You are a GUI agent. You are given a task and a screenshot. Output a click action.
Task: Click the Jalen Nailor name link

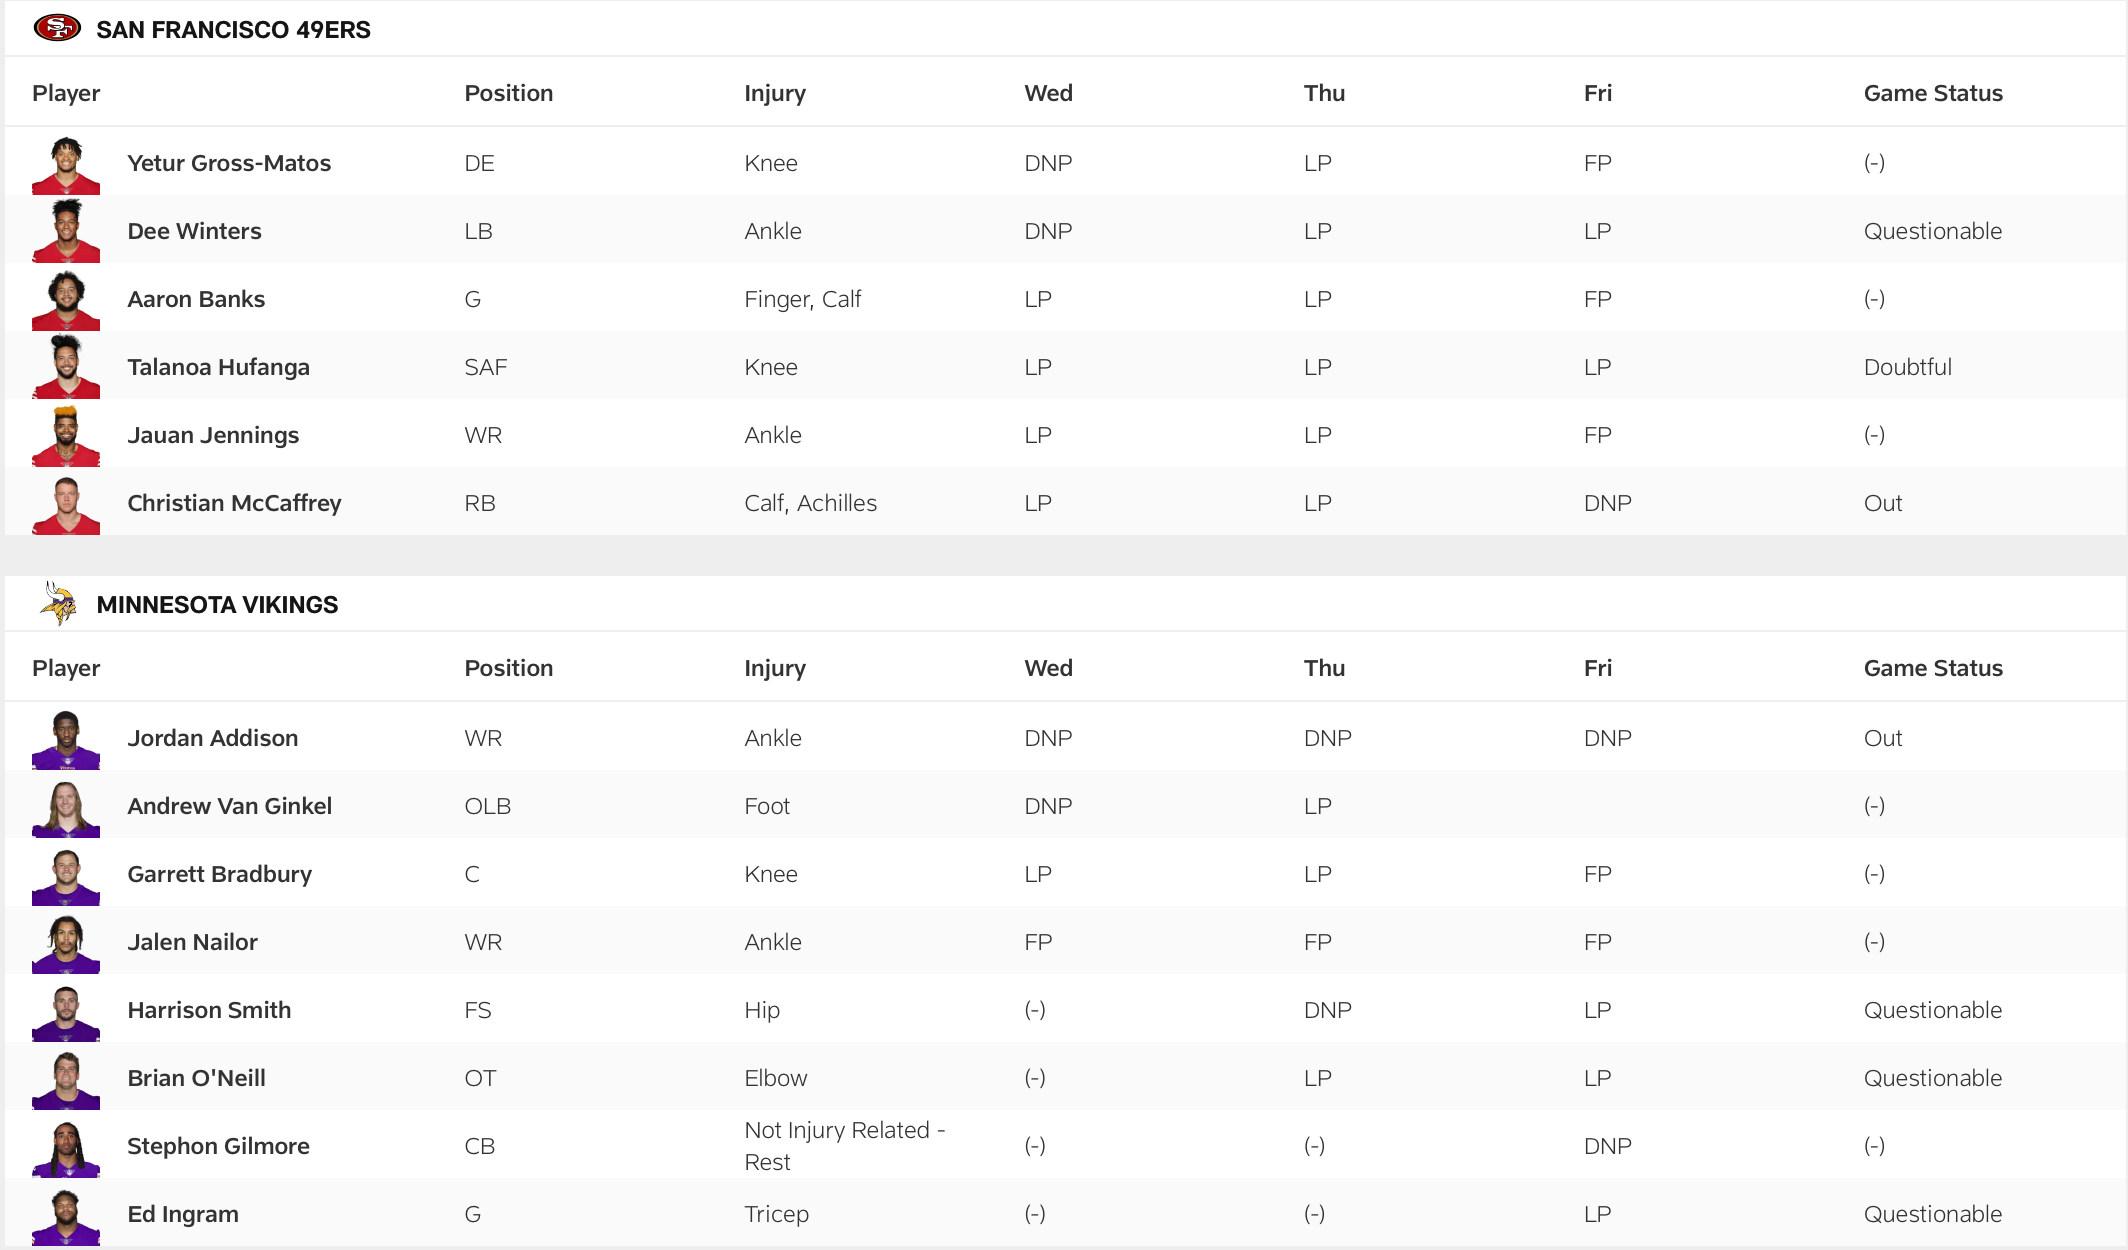pyautogui.click(x=192, y=941)
